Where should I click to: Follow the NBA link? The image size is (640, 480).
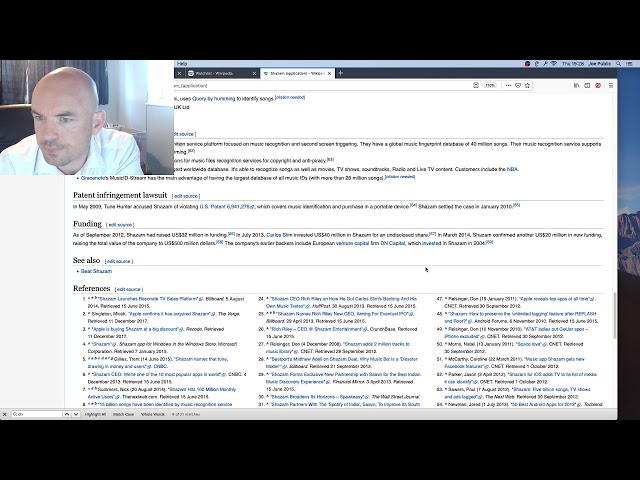[x=512, y=169]
